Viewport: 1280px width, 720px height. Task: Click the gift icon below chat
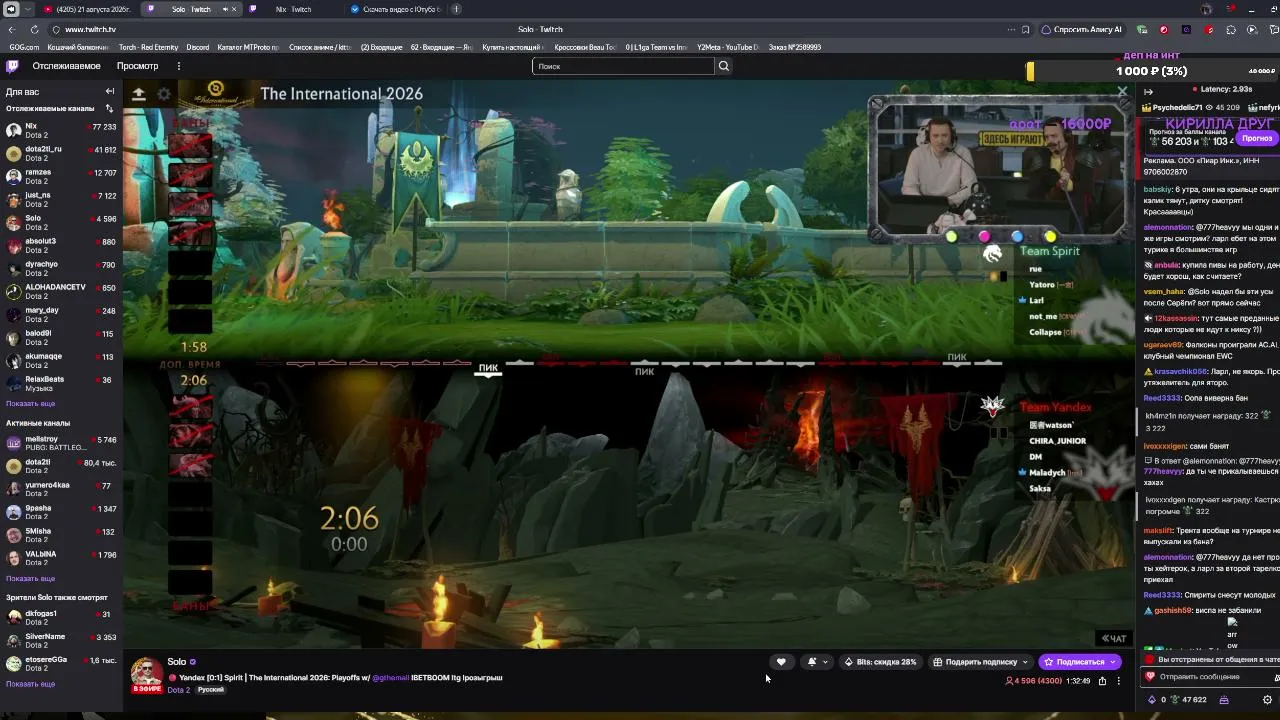pyautogui.click(x=1223, y=700)
